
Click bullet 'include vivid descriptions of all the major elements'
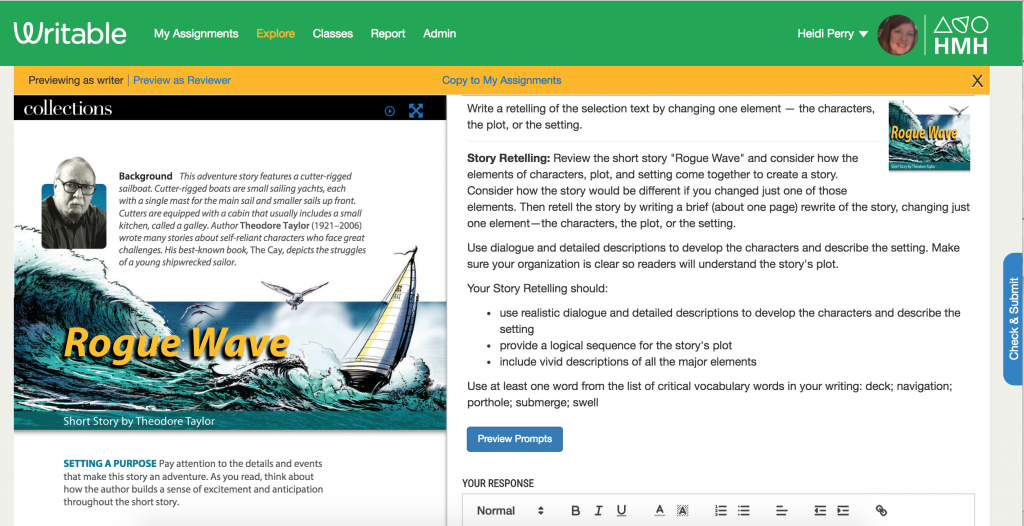point(628,361)
